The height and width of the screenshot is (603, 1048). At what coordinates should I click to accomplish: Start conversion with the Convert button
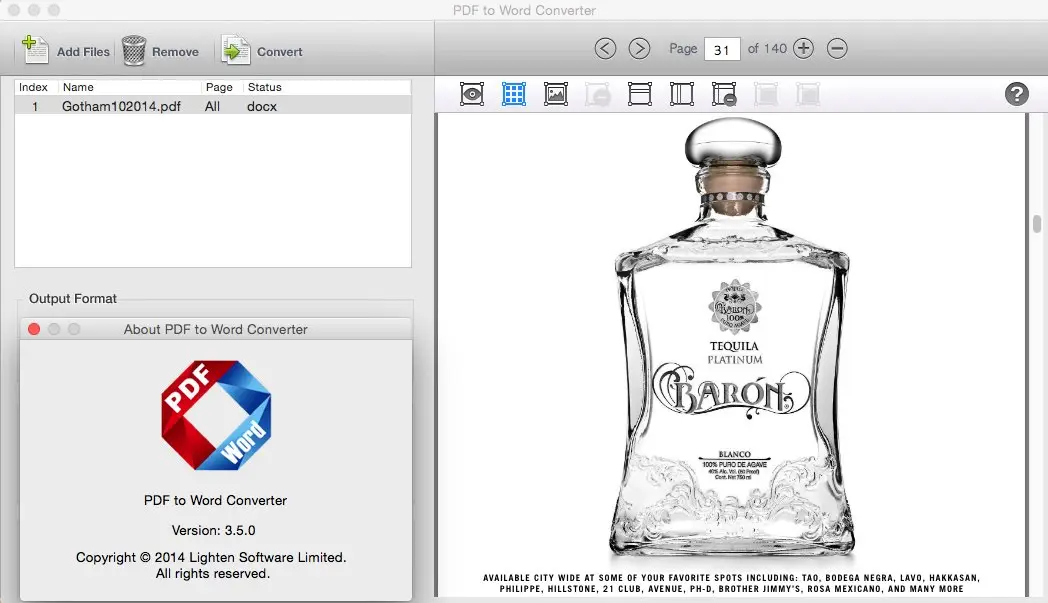click(x=262, y=51)
